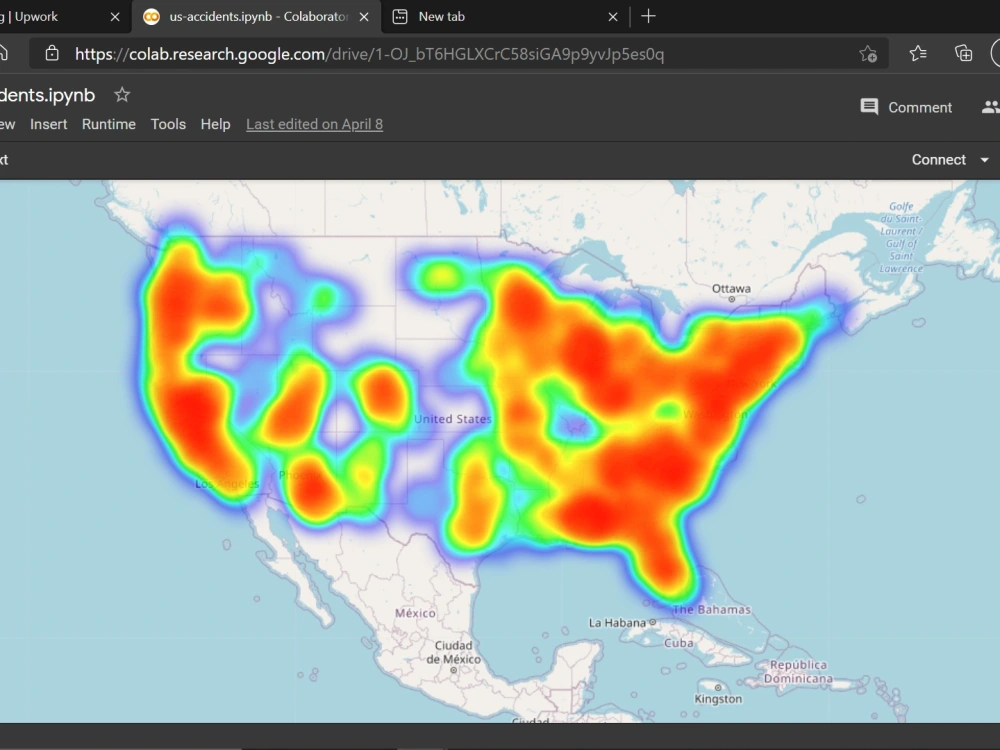Click the notebook title ending dents.ipynb
The width and height of the screenshot is (1000, 750).
tap(47, 95)
